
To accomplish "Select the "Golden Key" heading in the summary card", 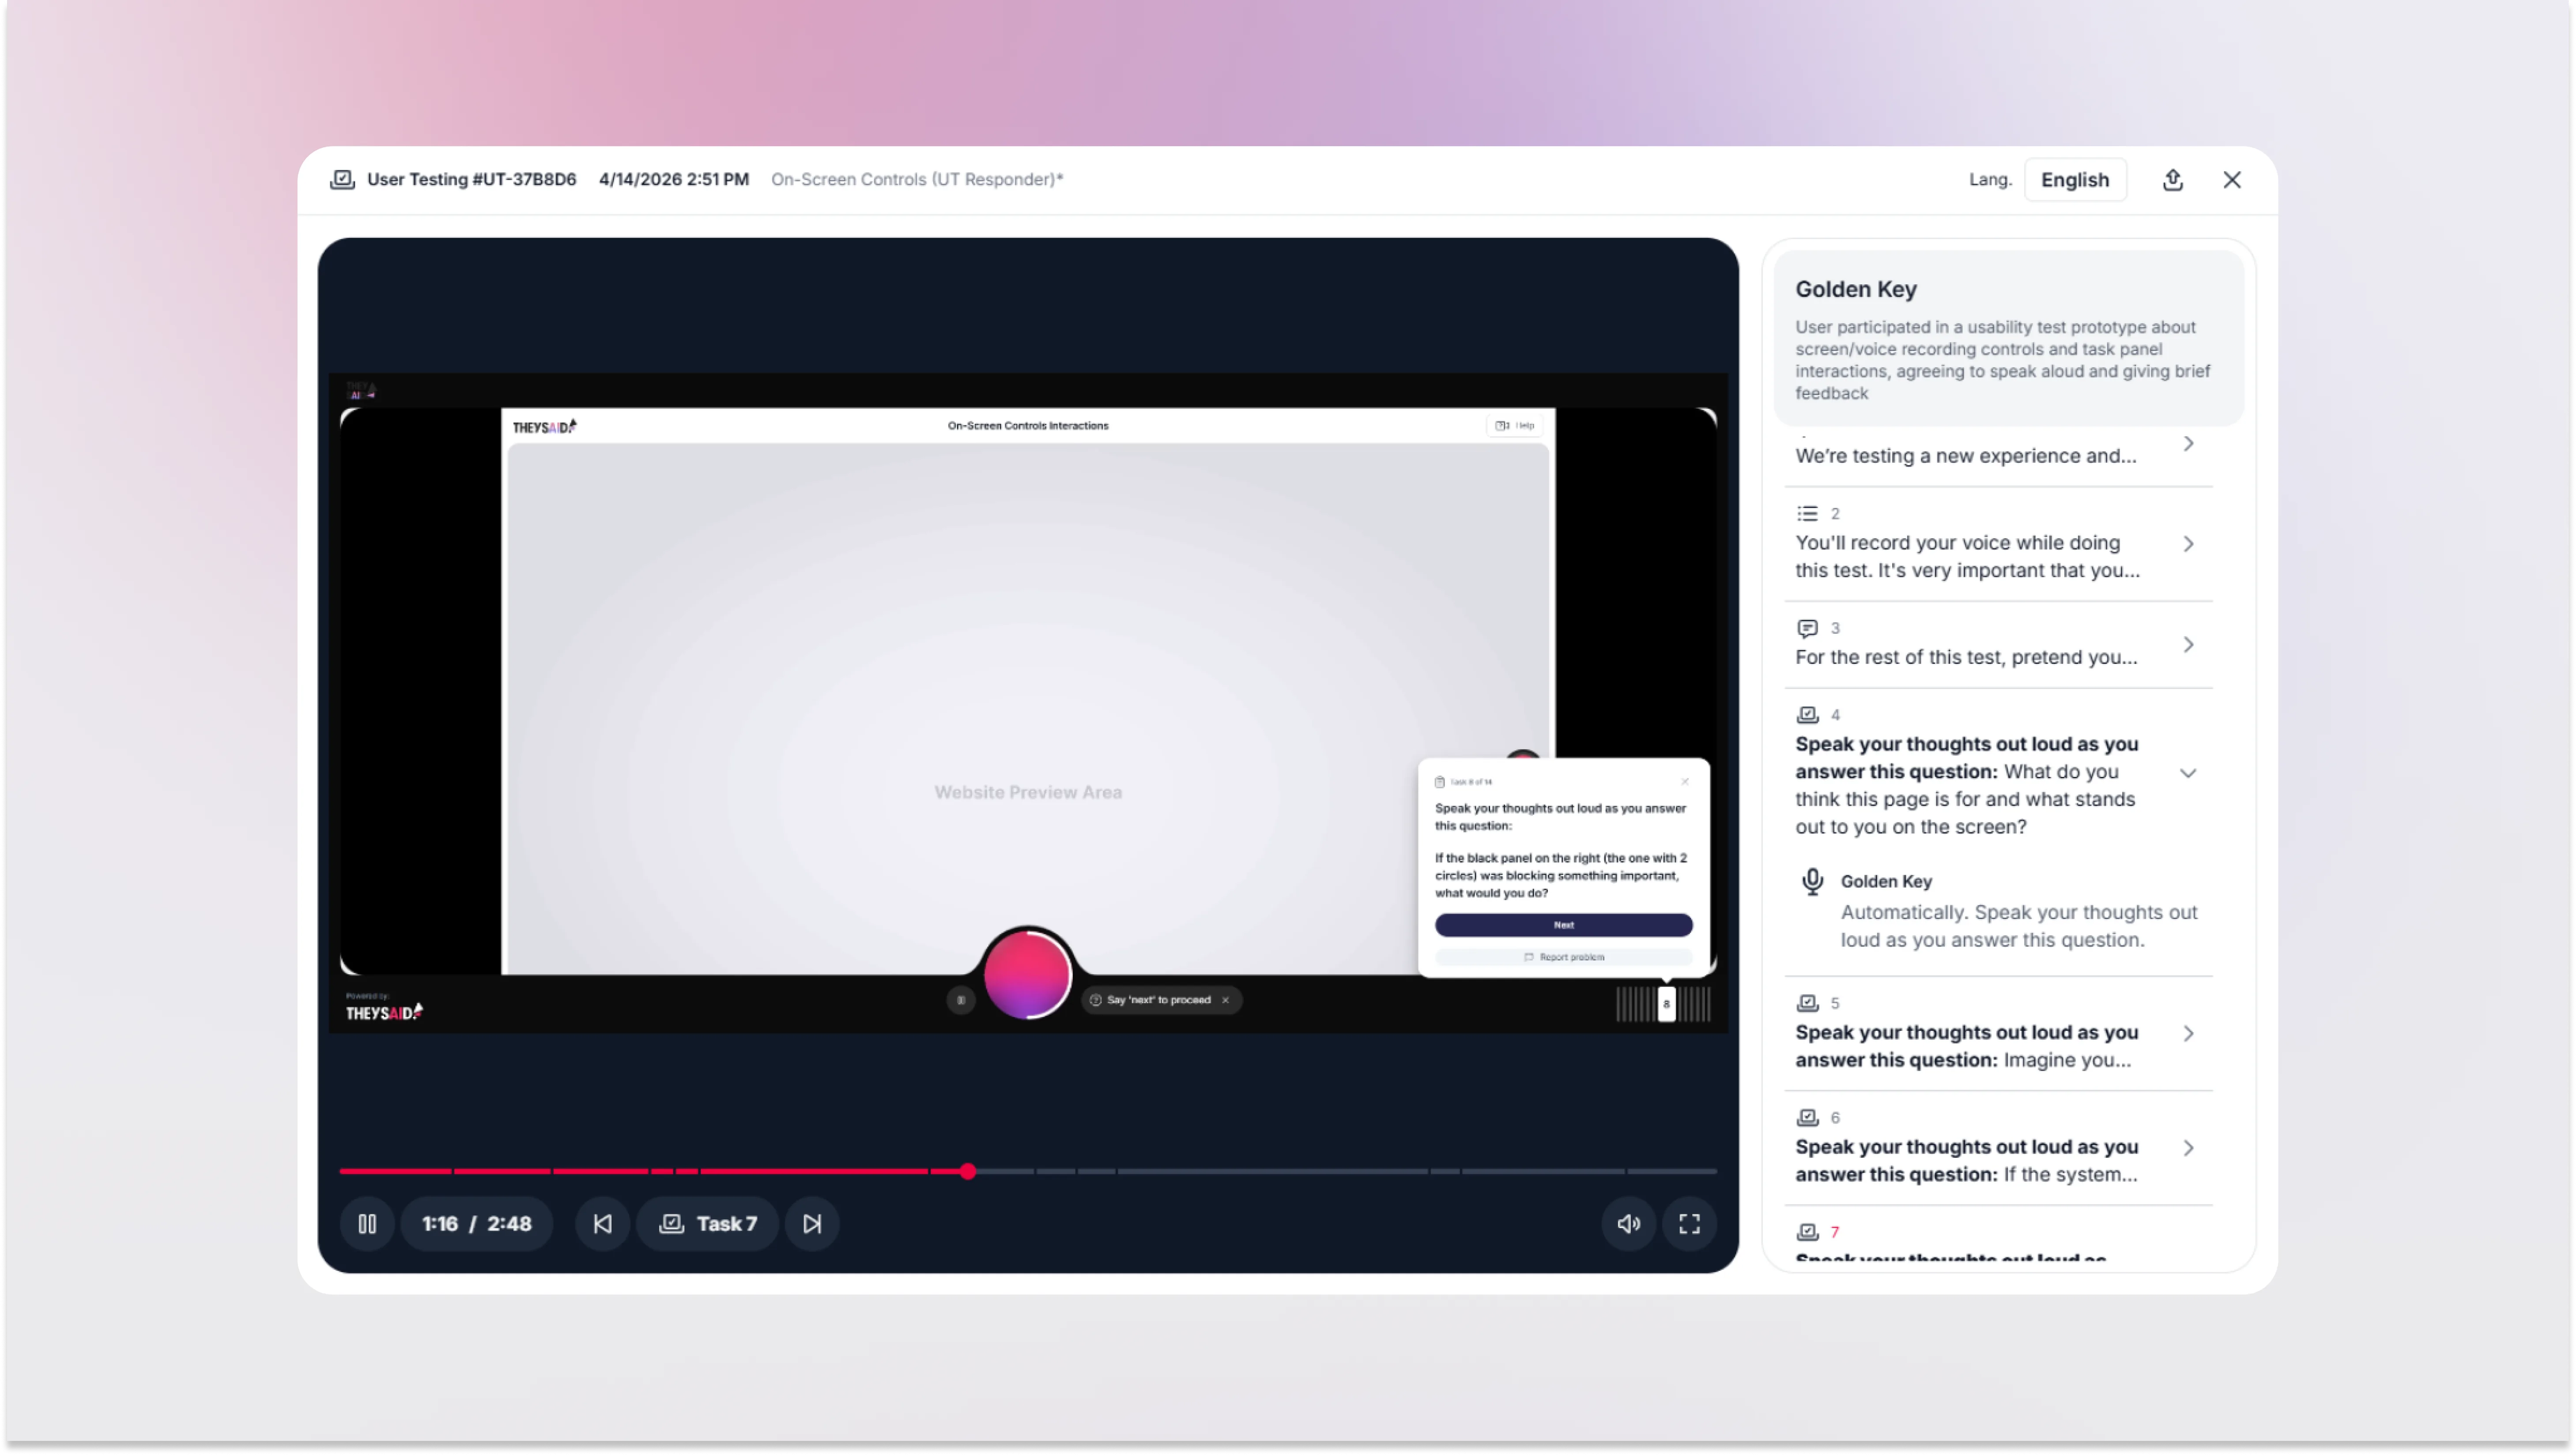I will (1856, 289).
